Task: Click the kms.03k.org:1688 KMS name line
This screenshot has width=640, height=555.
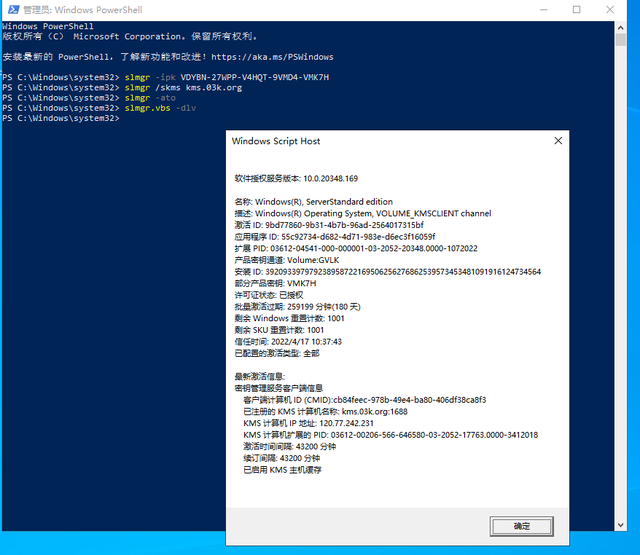Action: click(325, 411)
